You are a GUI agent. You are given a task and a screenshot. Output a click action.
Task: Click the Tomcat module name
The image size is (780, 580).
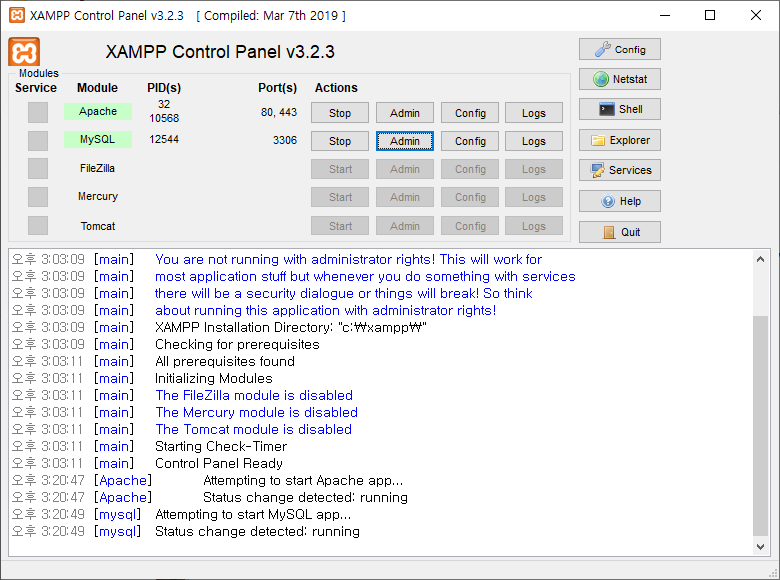(98, 226)
